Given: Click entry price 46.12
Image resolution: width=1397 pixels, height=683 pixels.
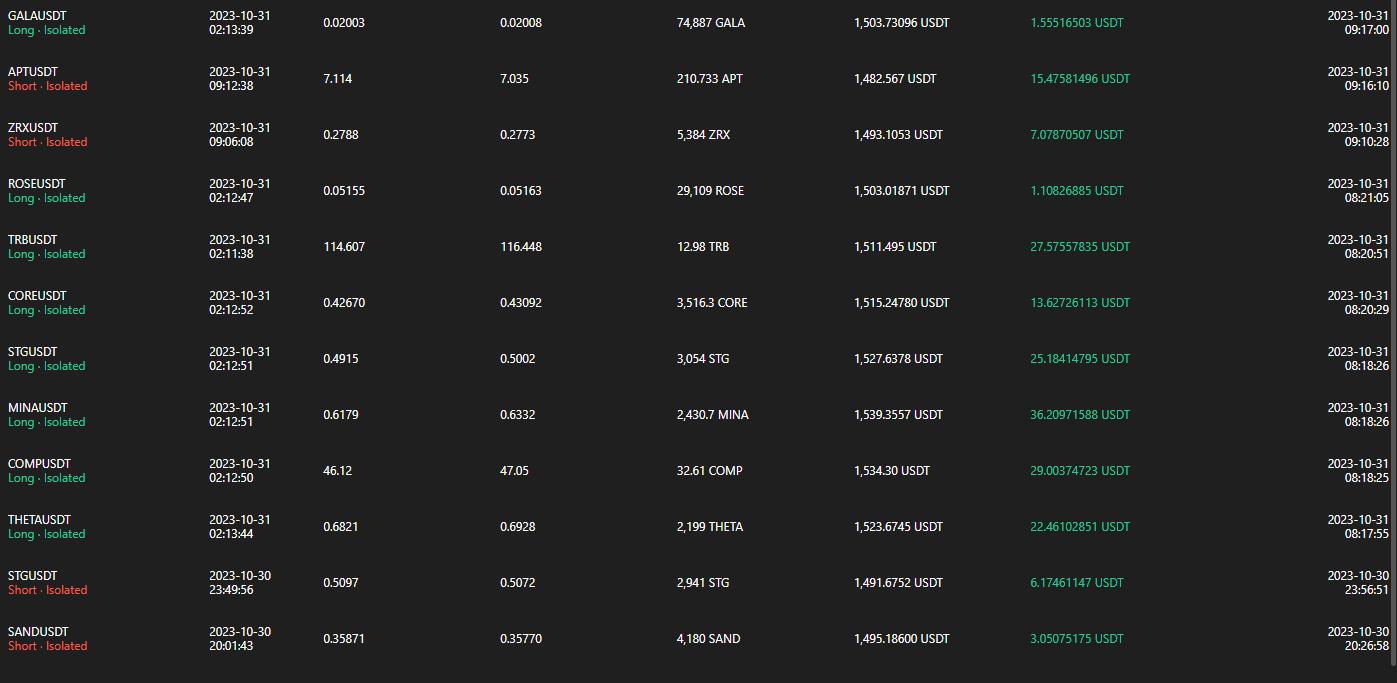Looking at the screenshot, I should pyautogui.click(x=337, y=470).
